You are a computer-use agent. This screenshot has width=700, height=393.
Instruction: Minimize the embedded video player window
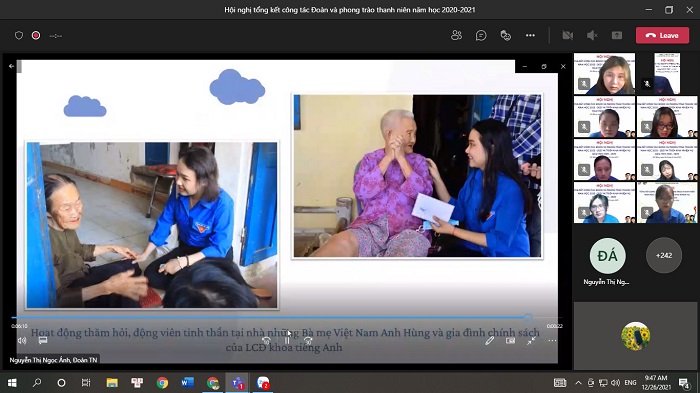pyautogui.click(x=525, y=66)
